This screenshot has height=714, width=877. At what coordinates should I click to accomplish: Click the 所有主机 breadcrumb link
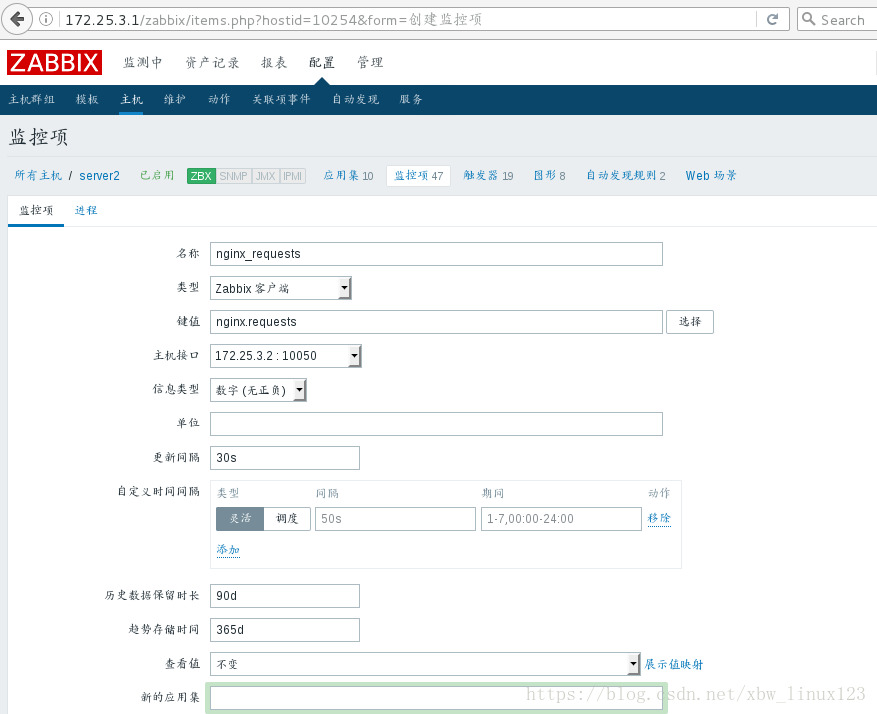coord(38,176)
